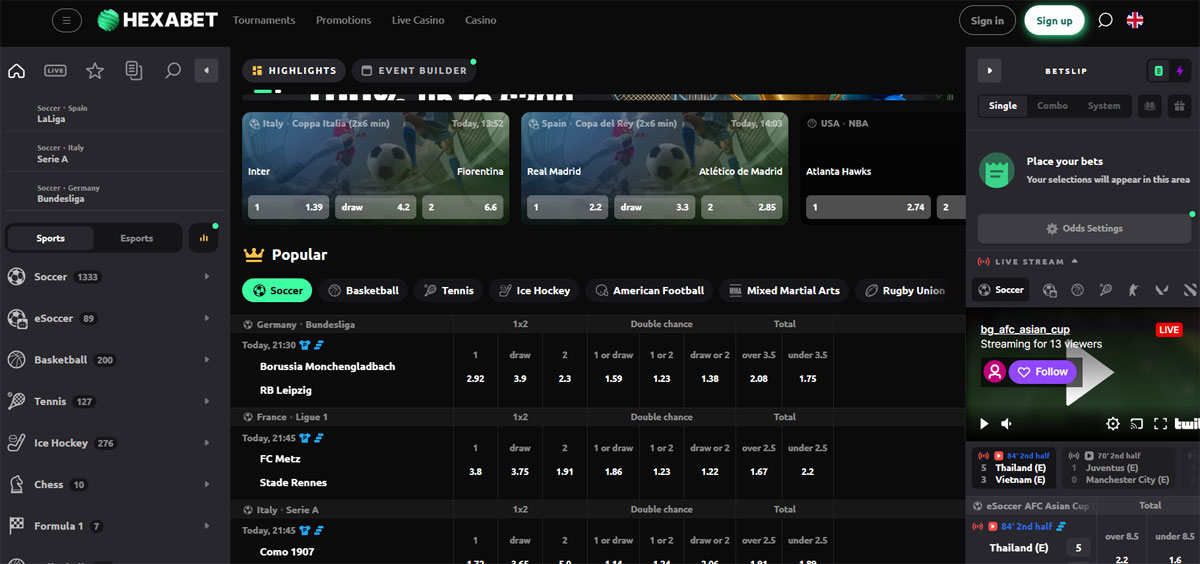Click the Sign up button
This screenshot has height=564, width=1200.
point(1054,21)
